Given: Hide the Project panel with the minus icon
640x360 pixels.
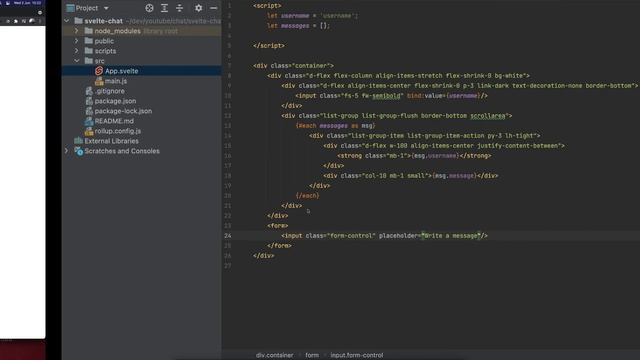Looking at the screenshot, I should point(213,8).
